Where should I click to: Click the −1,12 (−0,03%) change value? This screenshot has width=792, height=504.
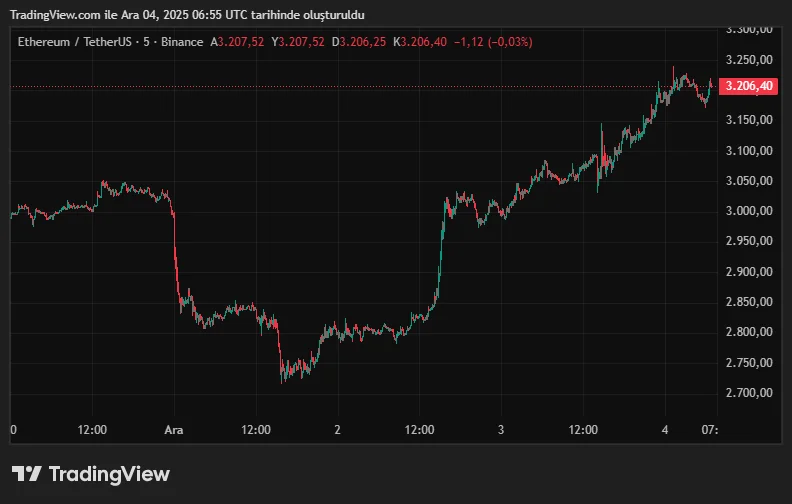tap(493, 42)
